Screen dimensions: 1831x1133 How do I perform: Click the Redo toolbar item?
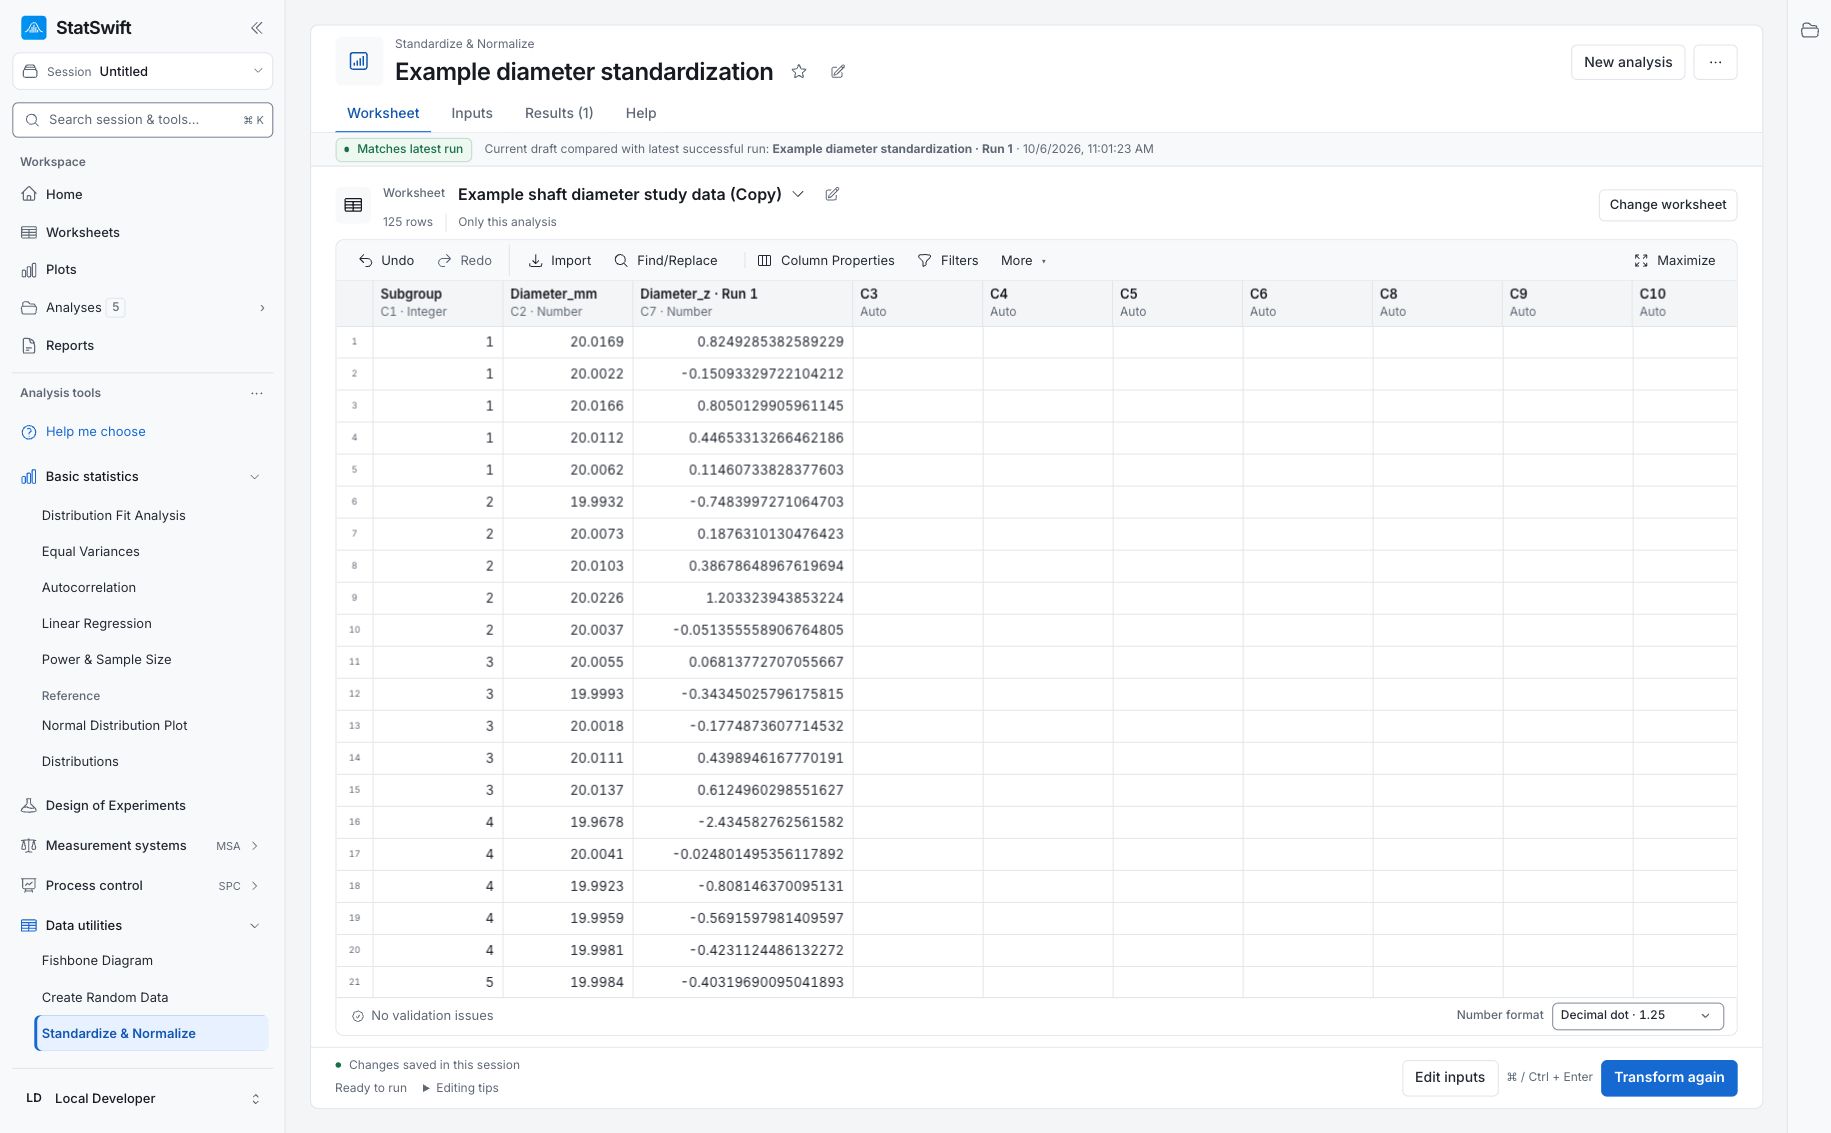465,260
